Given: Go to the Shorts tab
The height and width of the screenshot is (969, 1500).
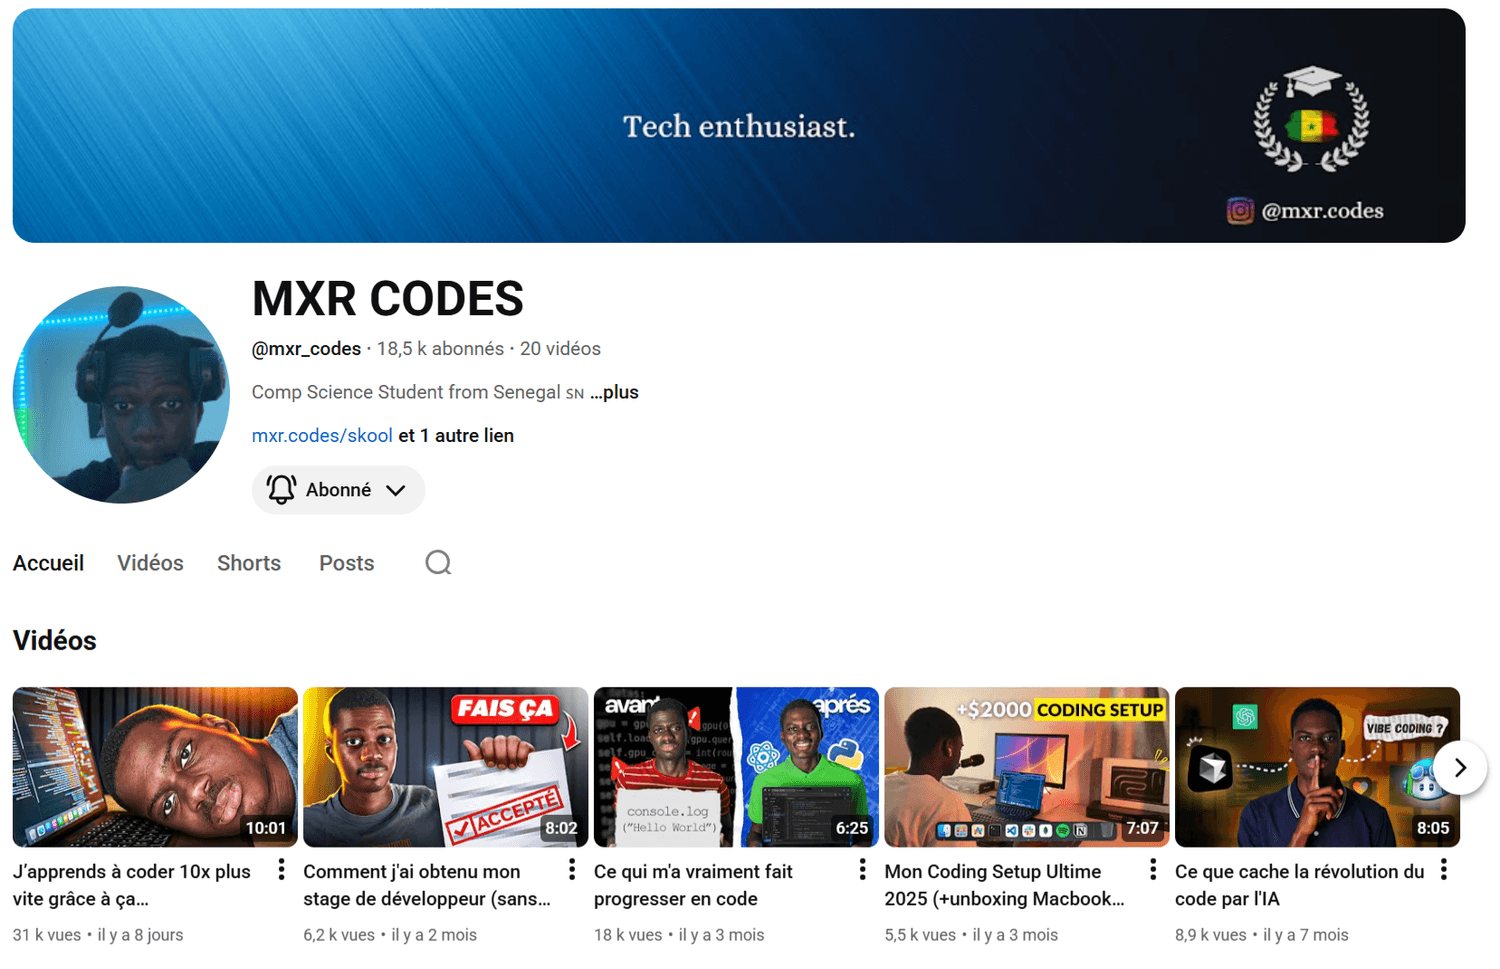Looking at the screenshot, I should click(x=249, y=563).
